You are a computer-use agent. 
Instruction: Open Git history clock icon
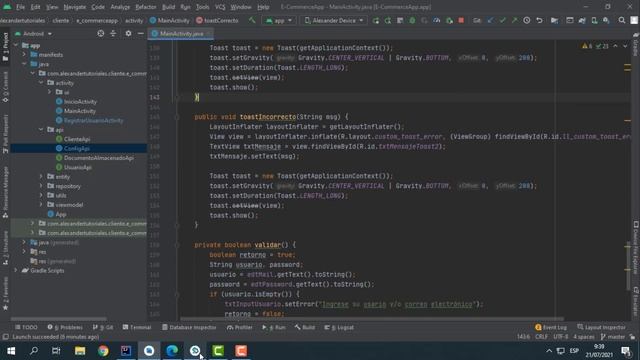click(x=527, y=20)
